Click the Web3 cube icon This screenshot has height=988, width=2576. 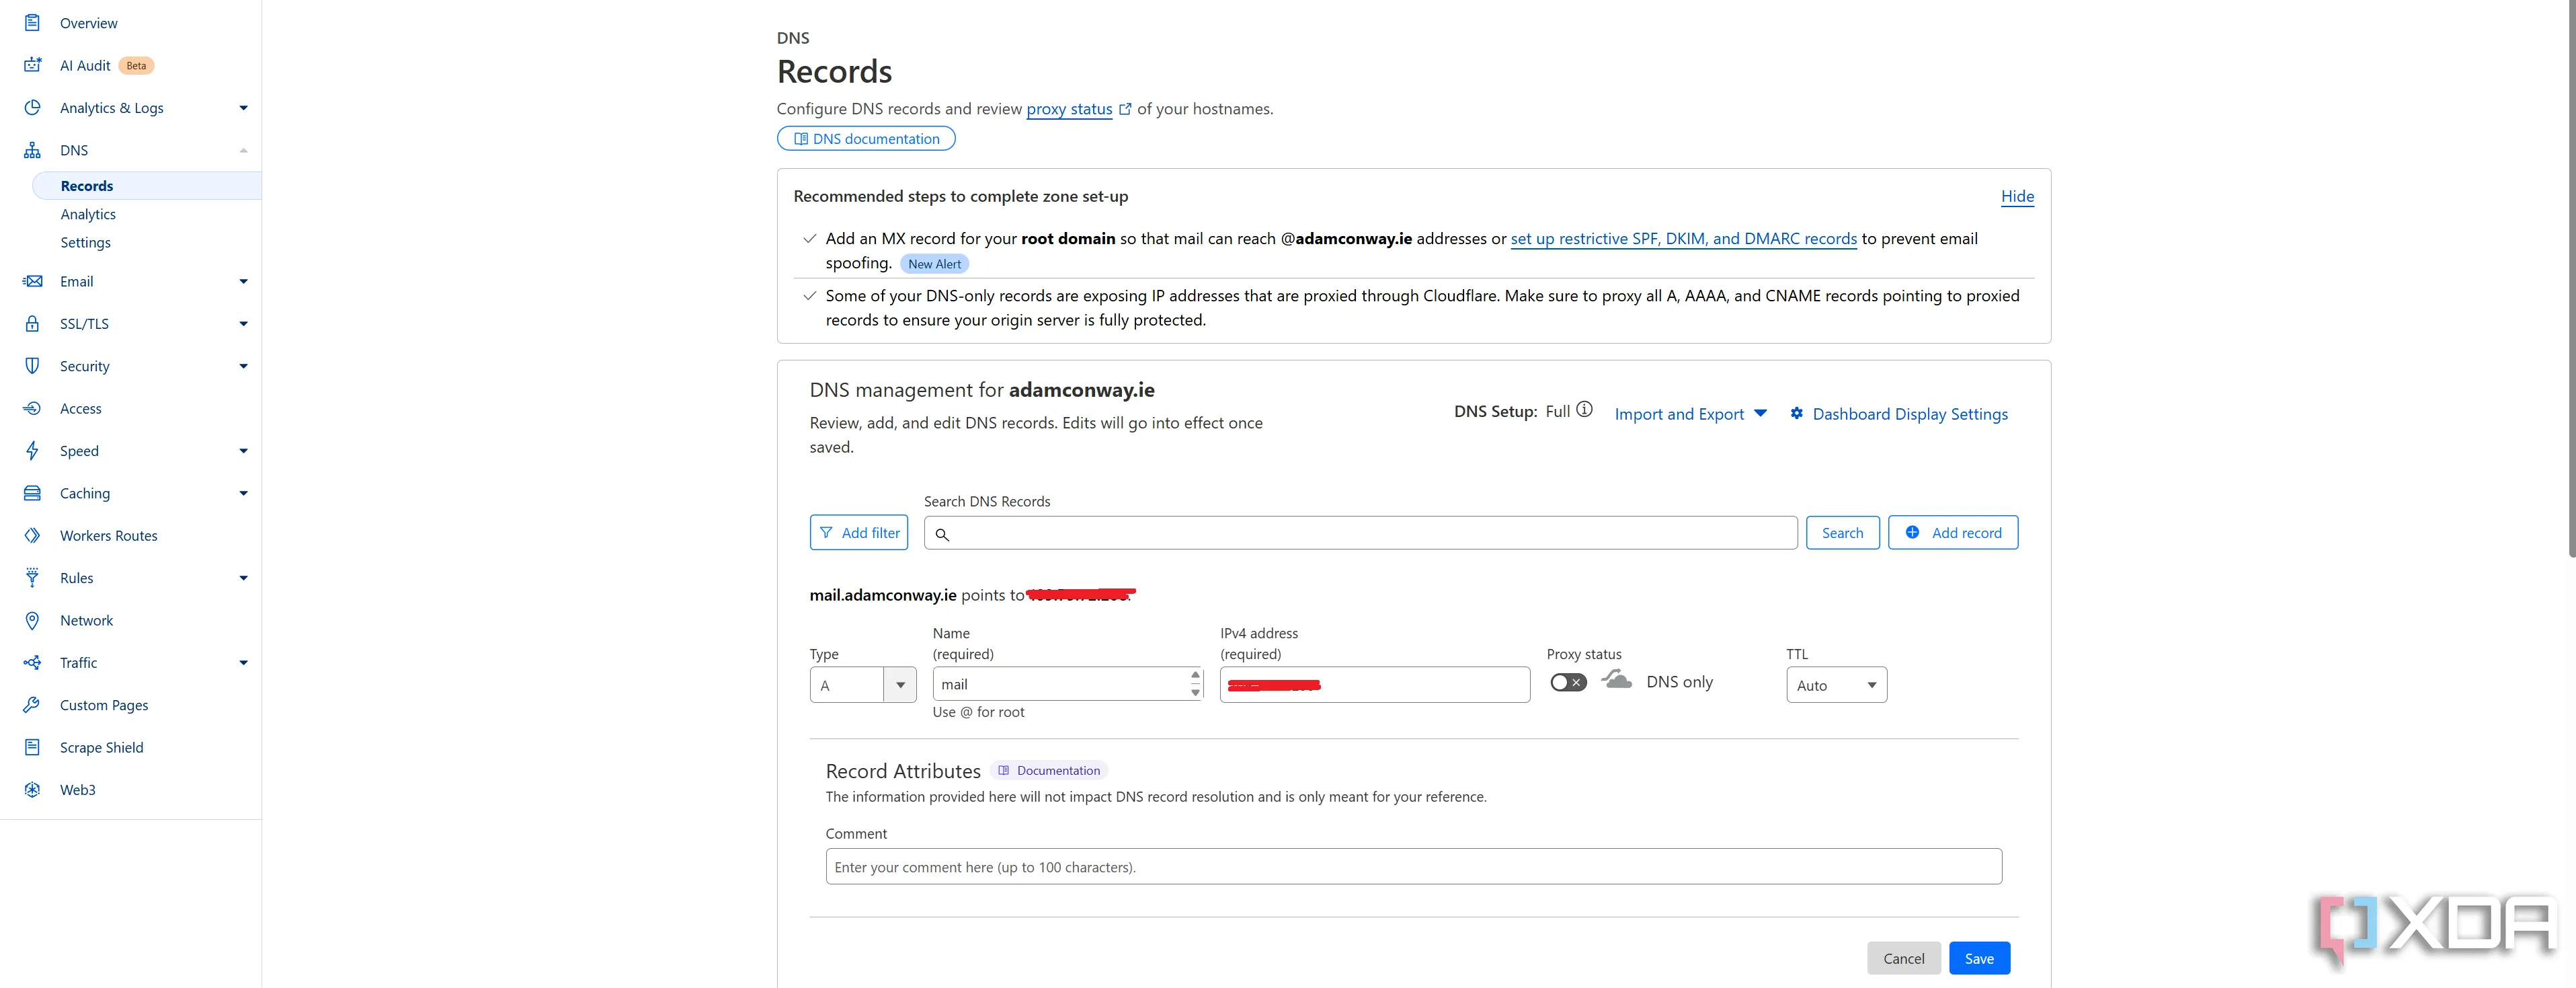click(32, 789)
